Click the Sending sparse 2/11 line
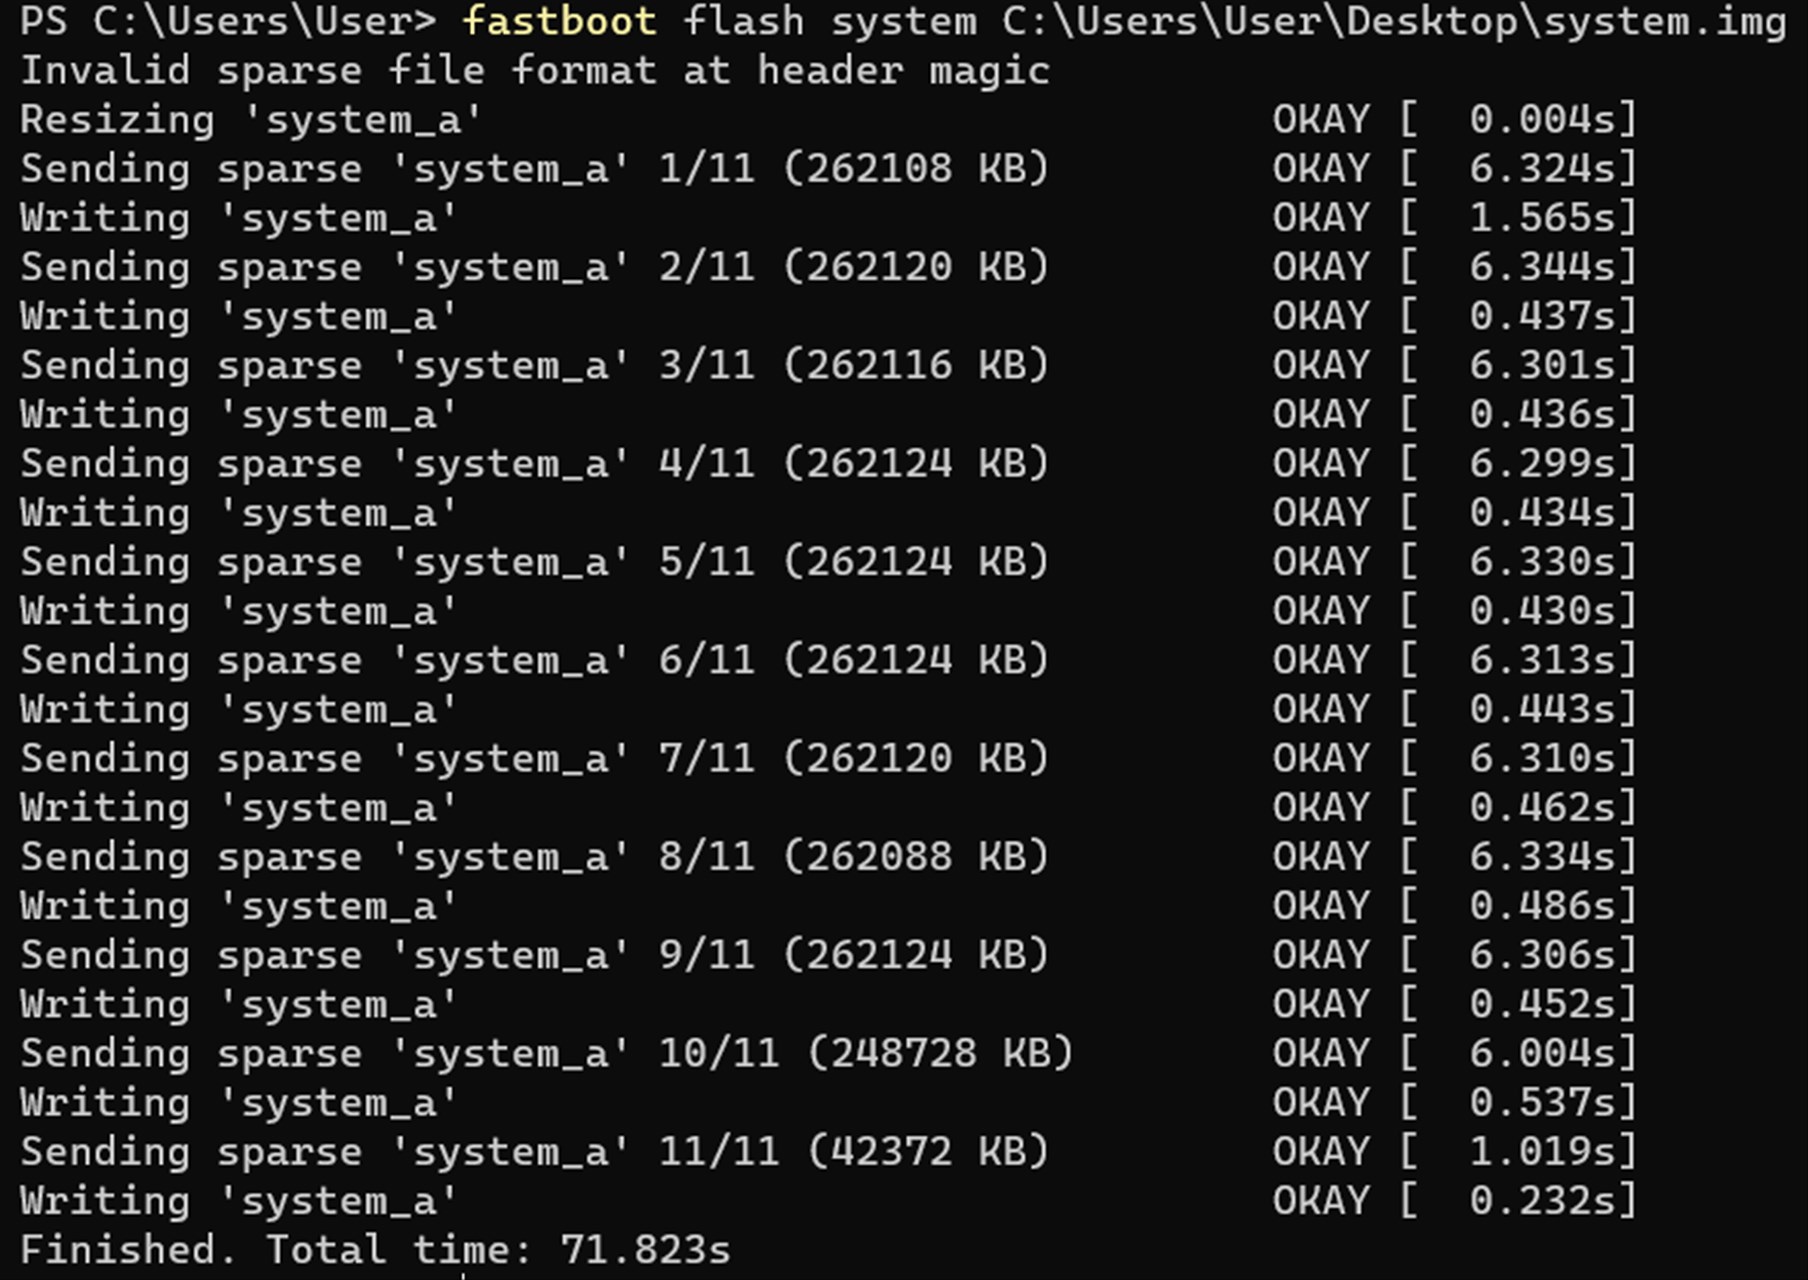This screenshot has width=1808, height=1280. click(x=535, y=266)
